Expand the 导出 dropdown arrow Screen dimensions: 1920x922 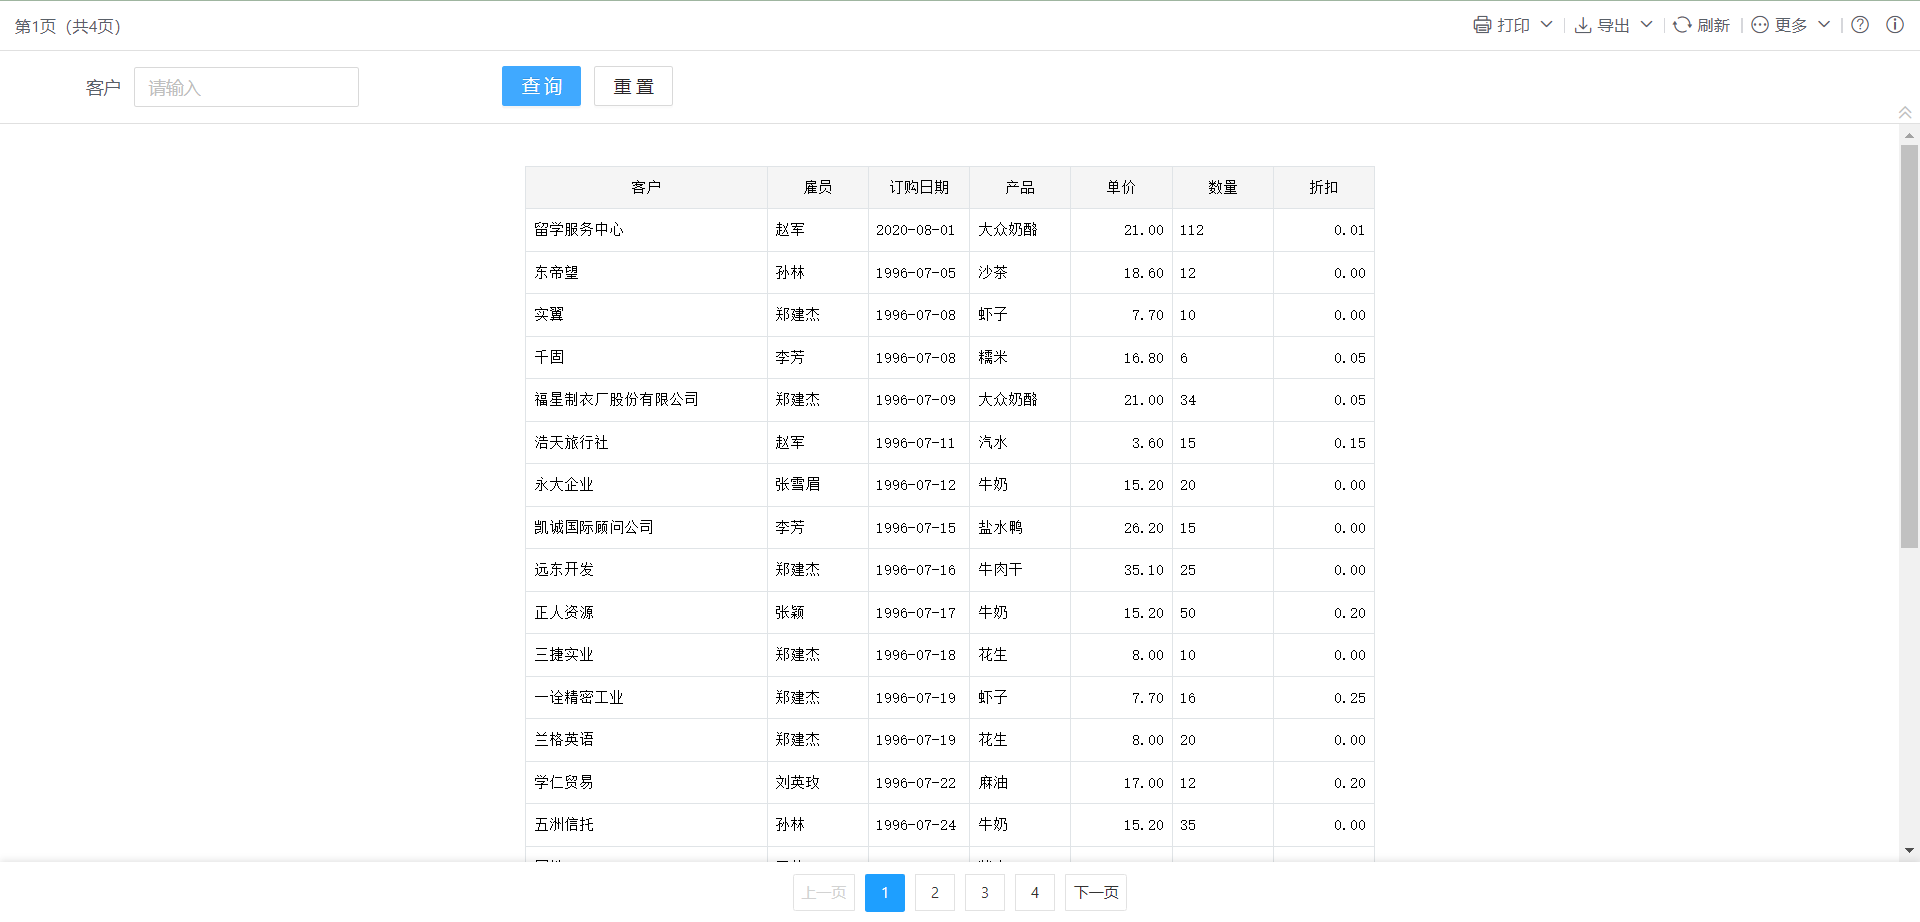coord(1647,25)
